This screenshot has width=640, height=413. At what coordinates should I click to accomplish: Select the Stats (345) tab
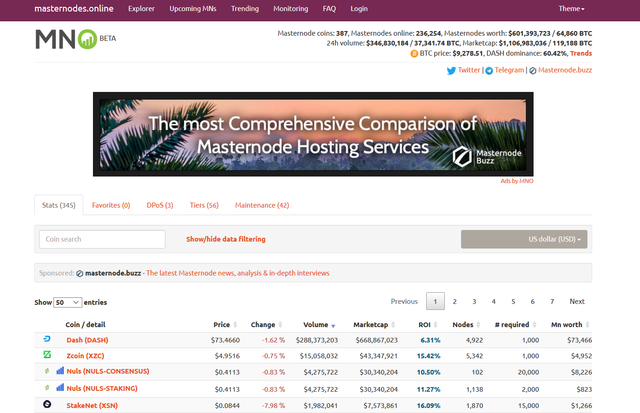(x=59, y=205)
